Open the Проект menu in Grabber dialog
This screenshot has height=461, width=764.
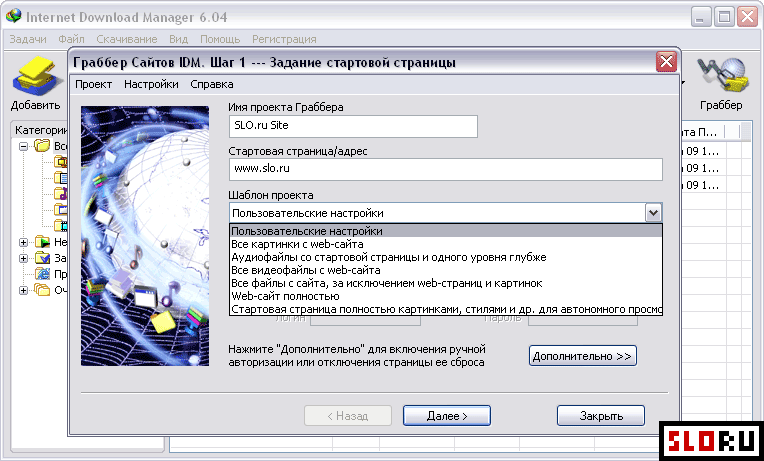(94, 84)
